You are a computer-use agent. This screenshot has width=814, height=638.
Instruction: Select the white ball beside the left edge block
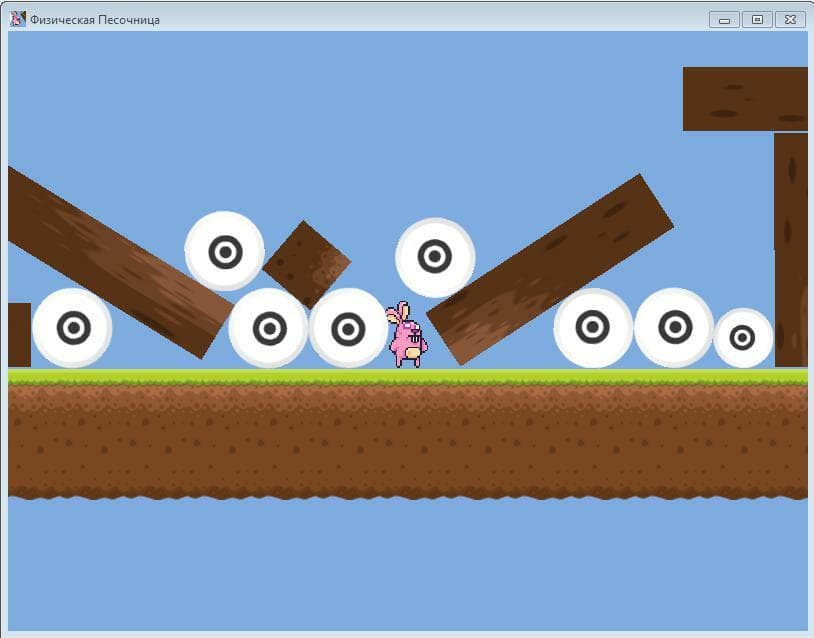click(x=73, y=328)
